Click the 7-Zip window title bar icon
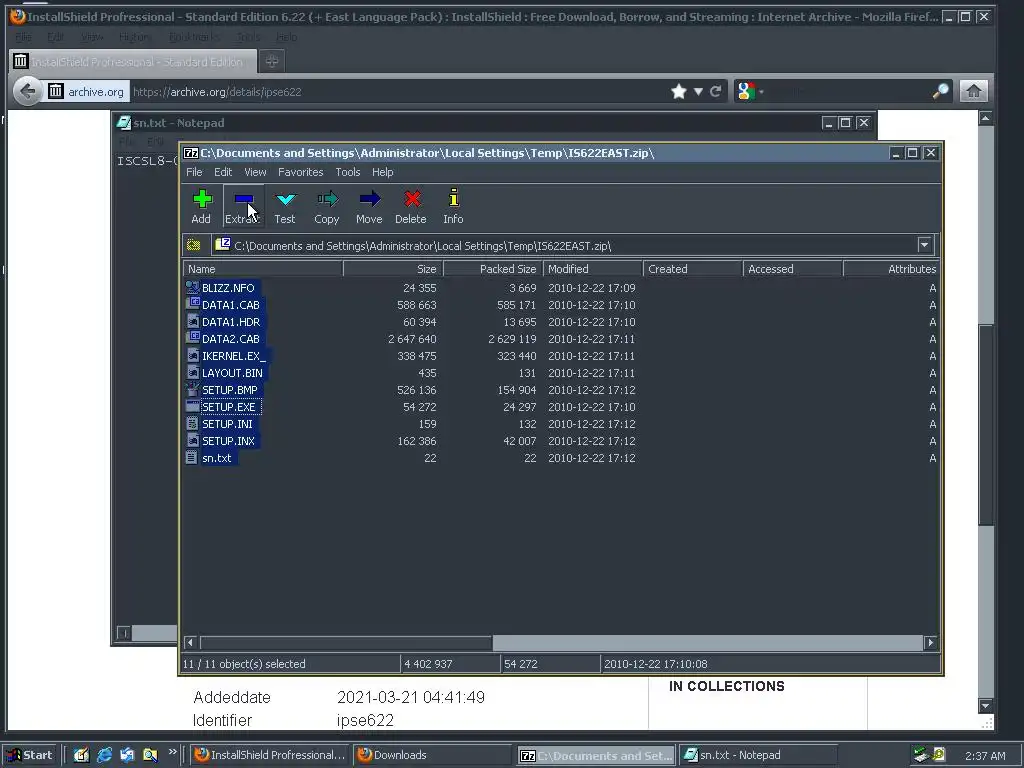Screen dimensions: 1024x768 pos(191,153)
